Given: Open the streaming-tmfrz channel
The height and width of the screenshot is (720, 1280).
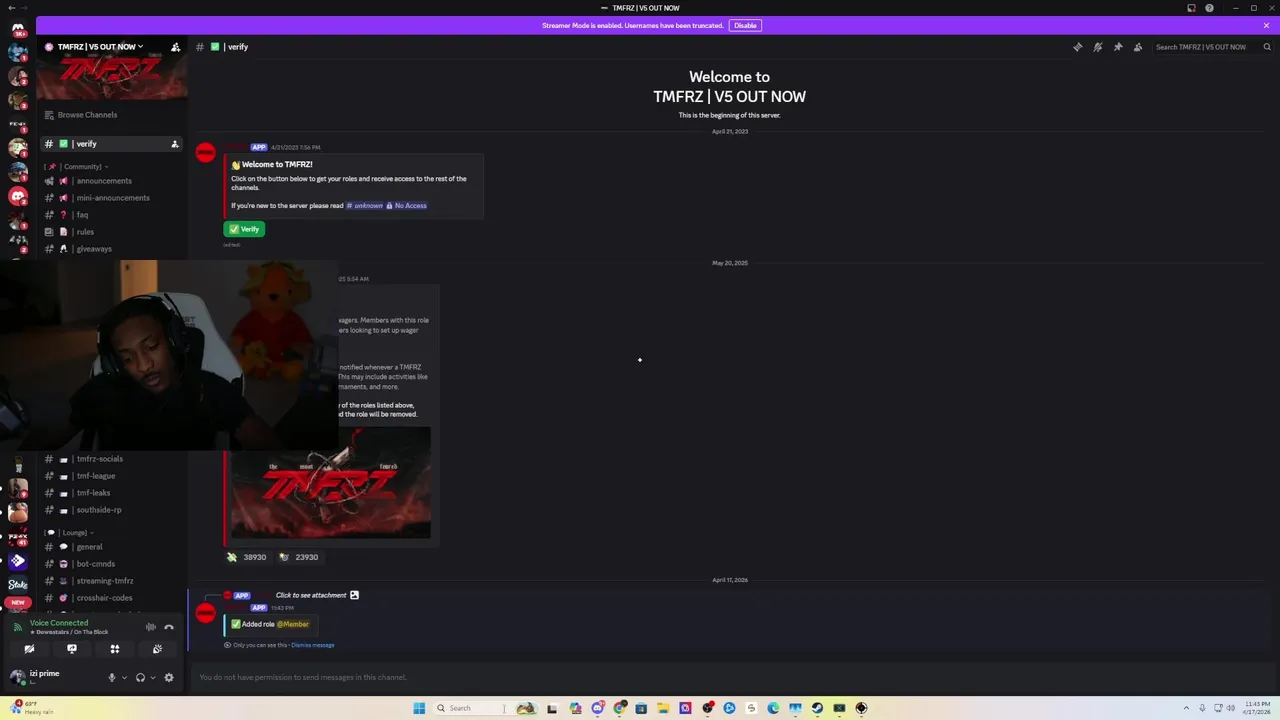Looking at the screenshot, I should point(111,581).
